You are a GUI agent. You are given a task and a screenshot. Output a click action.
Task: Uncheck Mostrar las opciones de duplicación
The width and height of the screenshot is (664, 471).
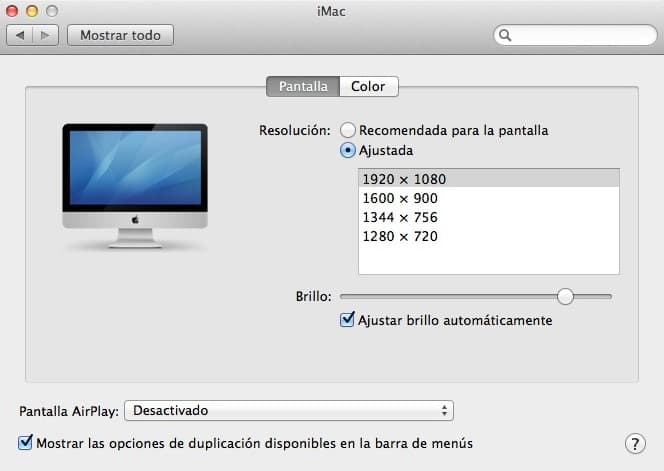pyautogui.click(x=26, y=442)
